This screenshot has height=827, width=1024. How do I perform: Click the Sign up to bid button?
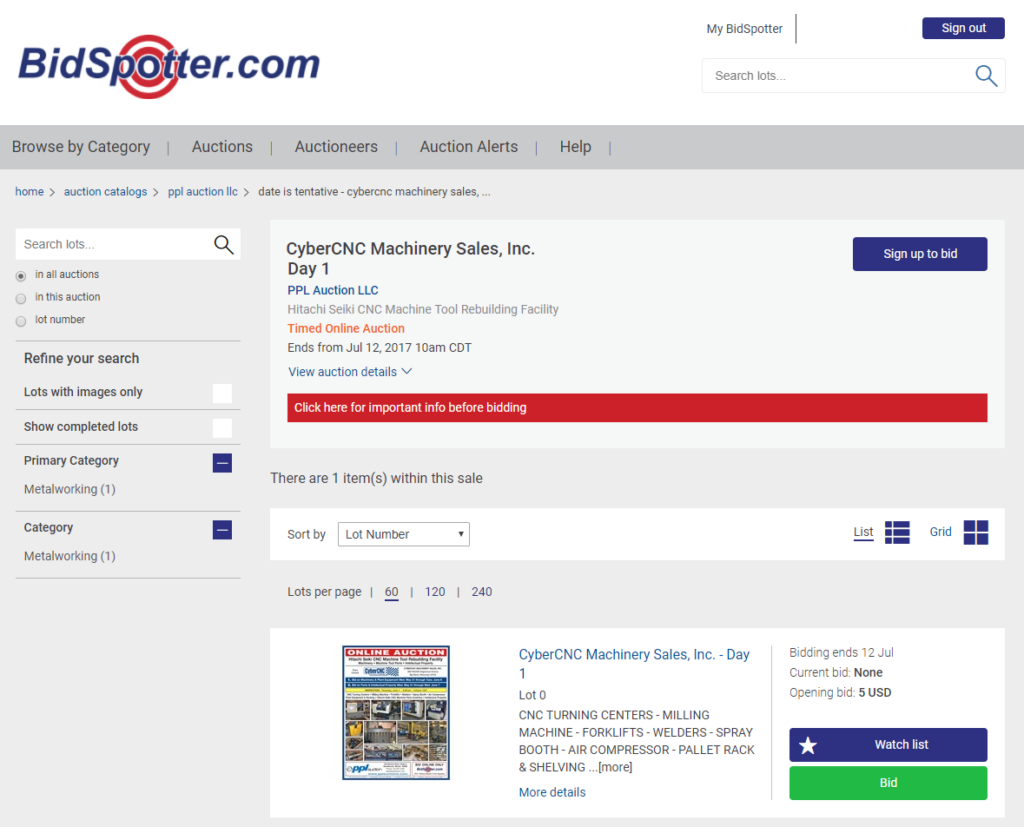click(x=919, y=254)
